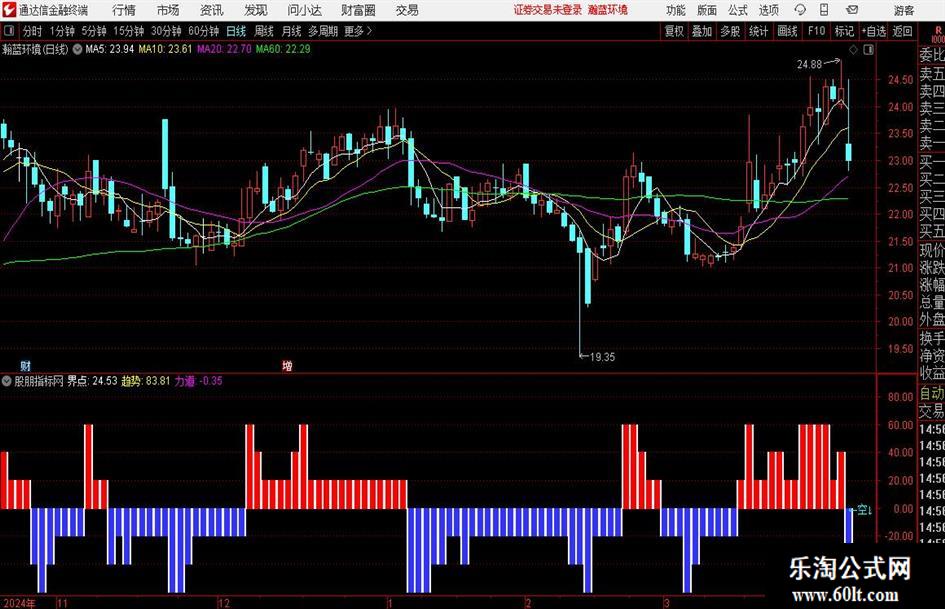
Task: Click the 空 signal label on indicator
Action: 864,510
